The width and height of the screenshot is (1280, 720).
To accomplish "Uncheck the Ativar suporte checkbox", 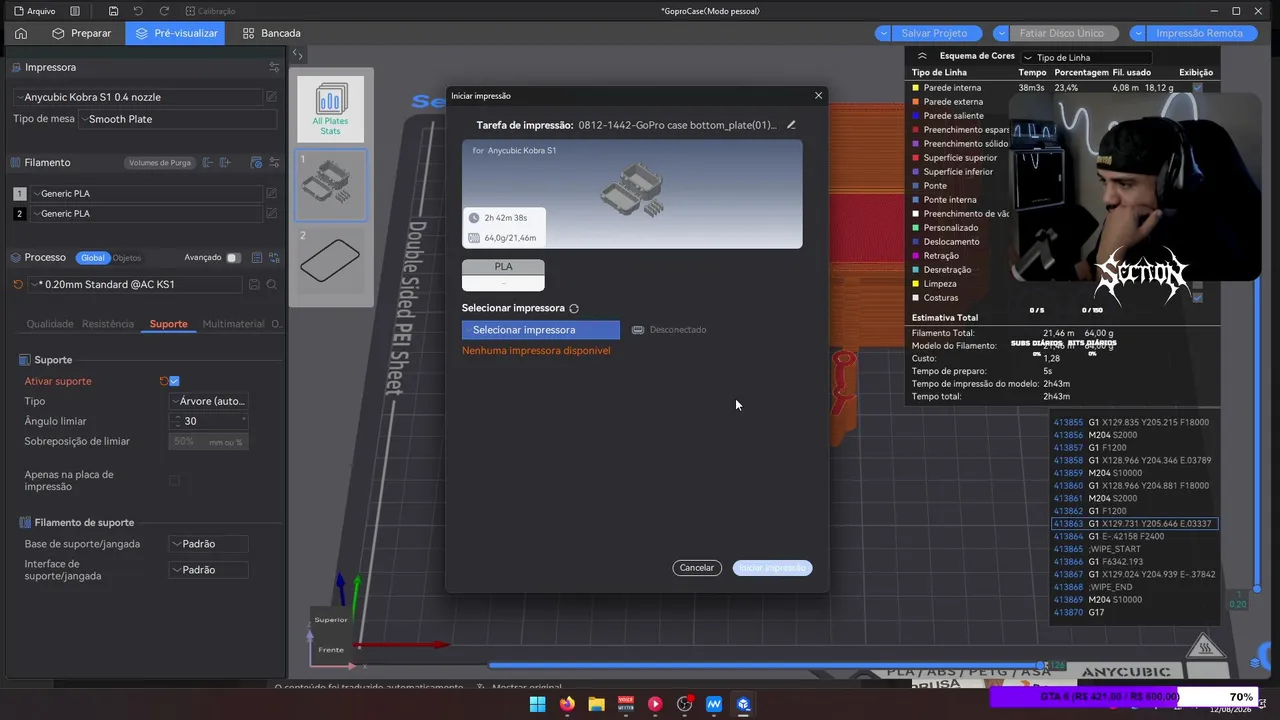I will pyautogui.click(x=174, y=381).
